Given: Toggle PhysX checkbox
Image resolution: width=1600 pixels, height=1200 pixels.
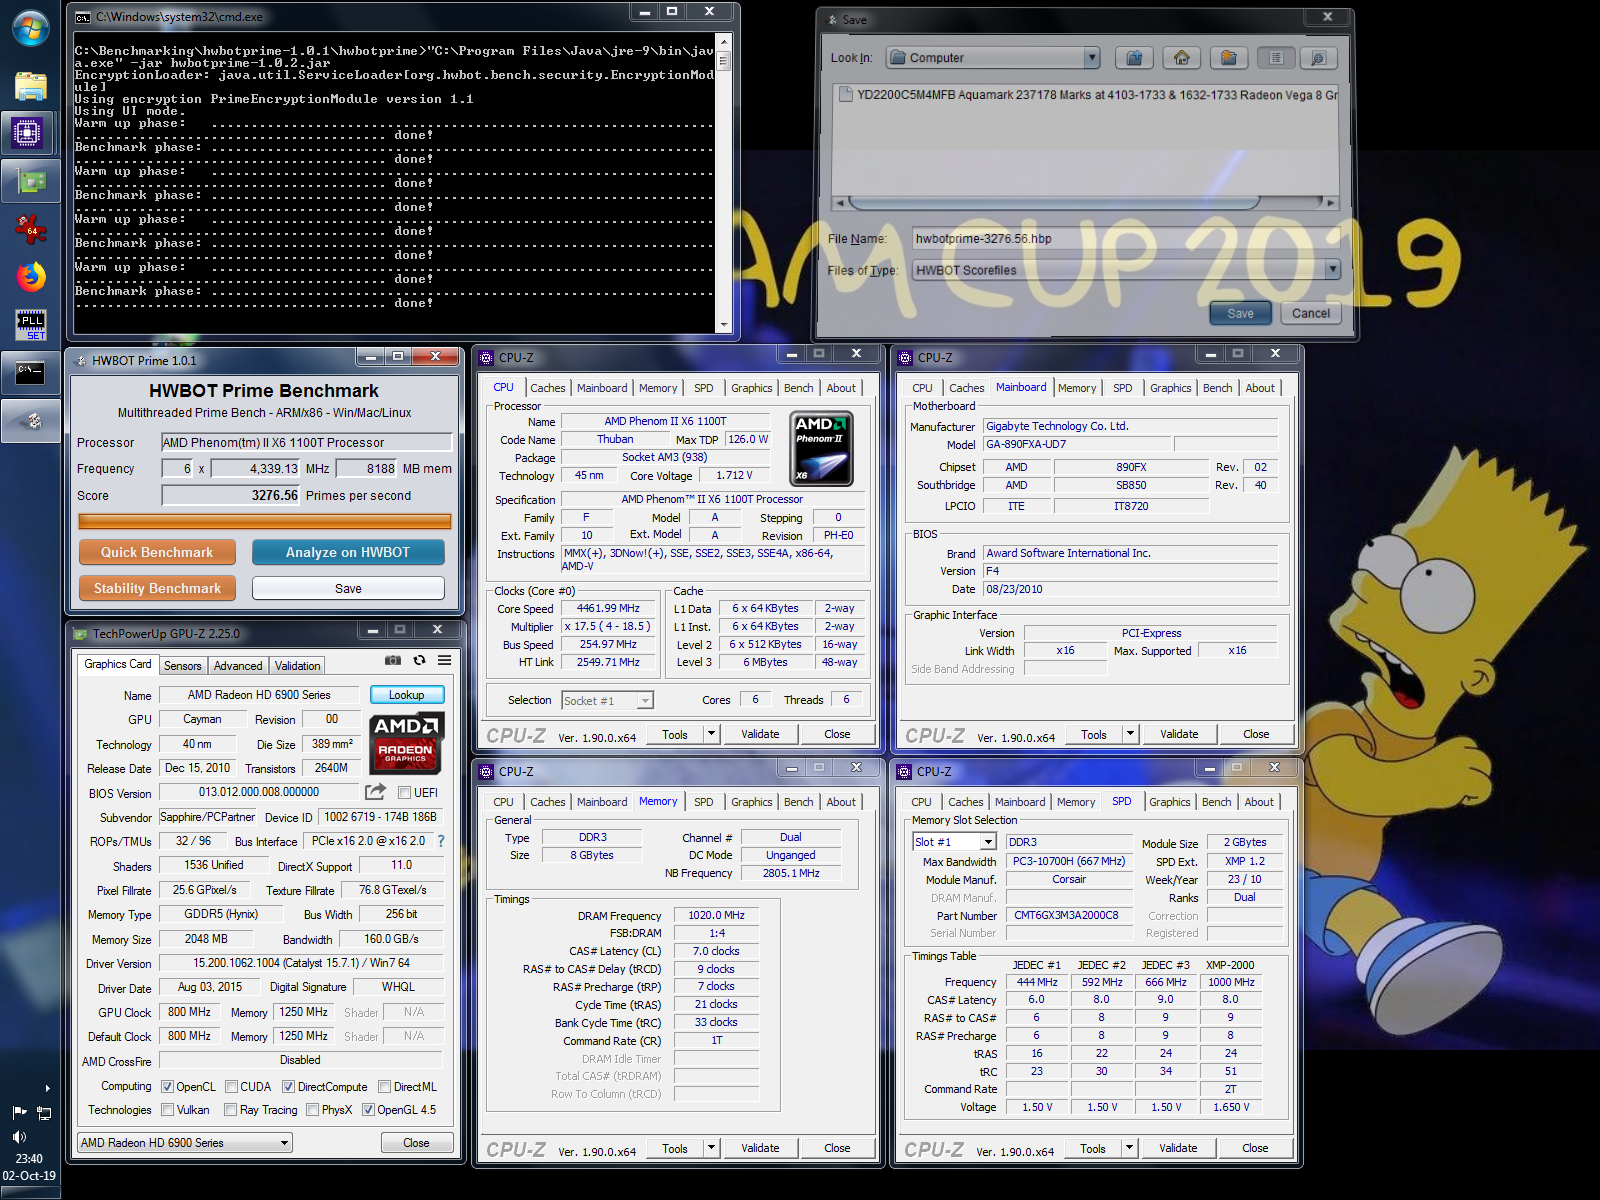Looking at the screenshot, I should pyautogui.click(x=313, y=1110).
